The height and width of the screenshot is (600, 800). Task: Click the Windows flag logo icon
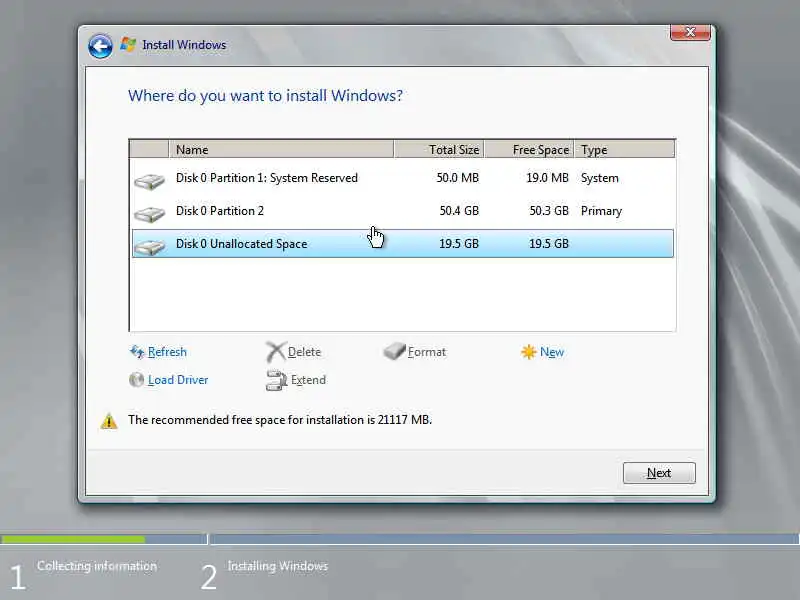pos(128,44)
